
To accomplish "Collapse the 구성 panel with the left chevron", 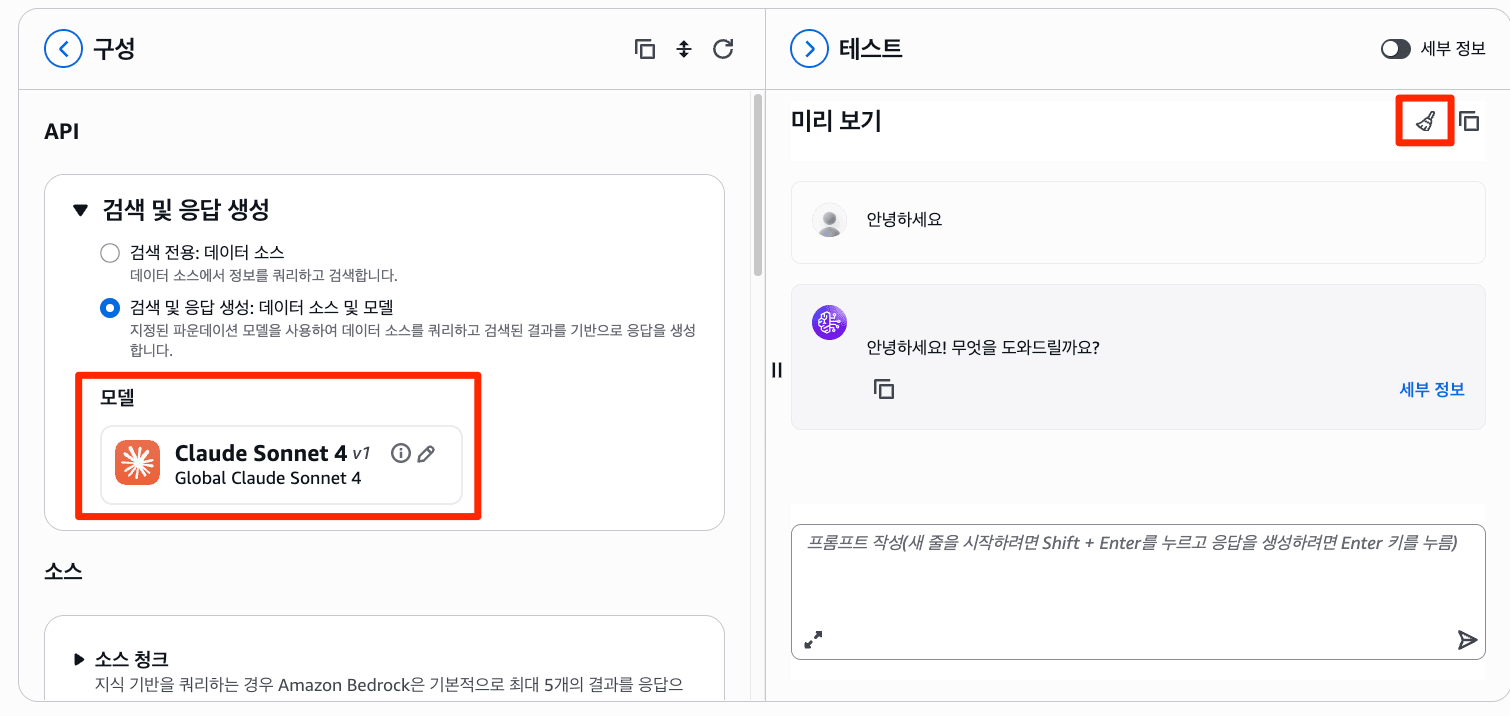I will (63, 48).
